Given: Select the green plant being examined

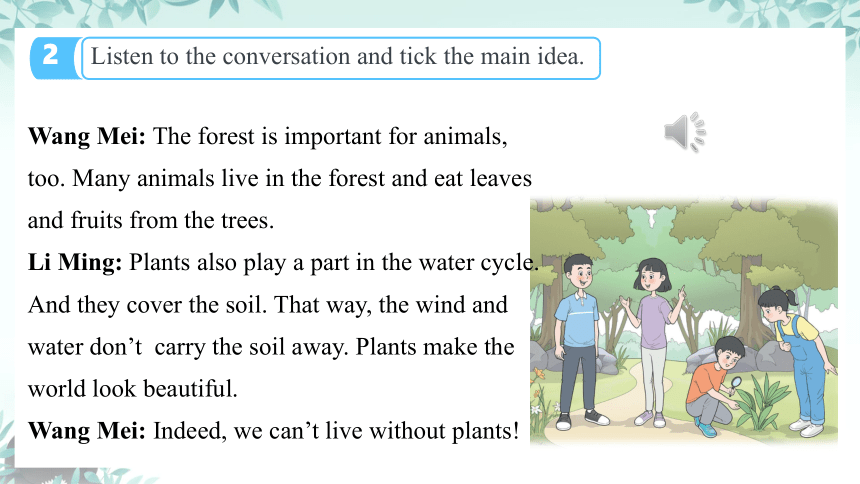Looking at the screenshot, I should coord(762,401).
